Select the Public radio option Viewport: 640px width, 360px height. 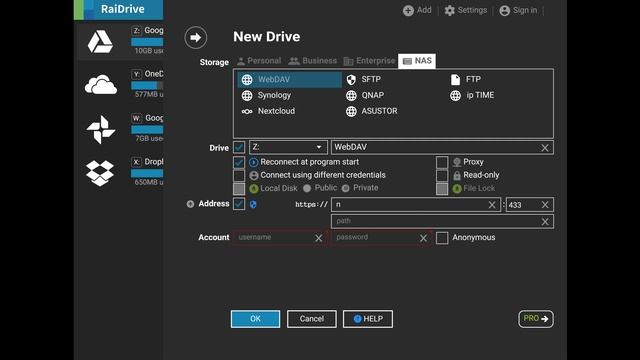pyautogui.click(x=307, y=188)
